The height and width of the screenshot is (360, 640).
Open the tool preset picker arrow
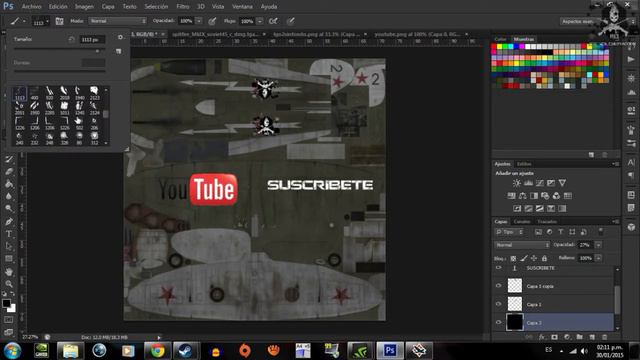(24, 21)
